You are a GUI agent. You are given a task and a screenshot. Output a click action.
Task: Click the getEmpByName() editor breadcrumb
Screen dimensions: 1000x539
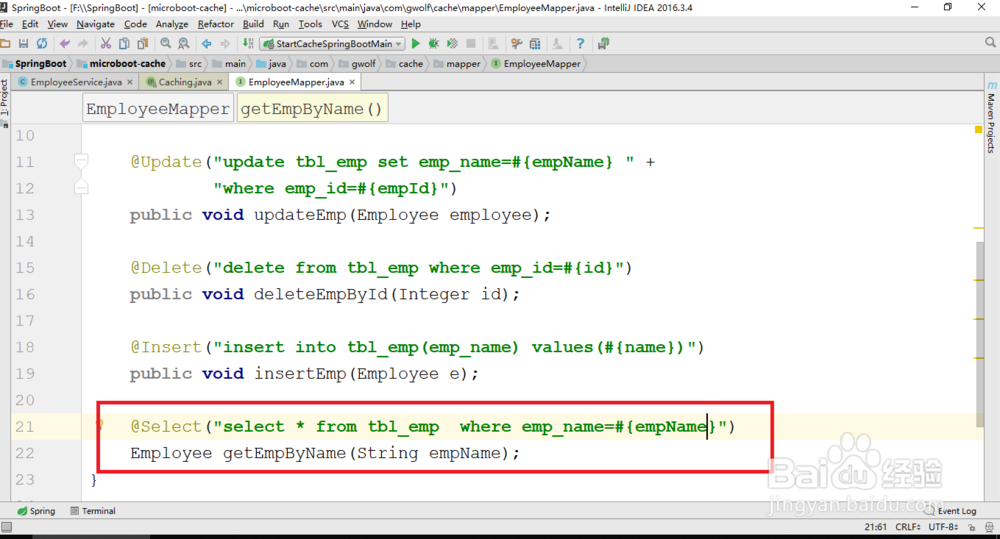[x=312, y=108]
